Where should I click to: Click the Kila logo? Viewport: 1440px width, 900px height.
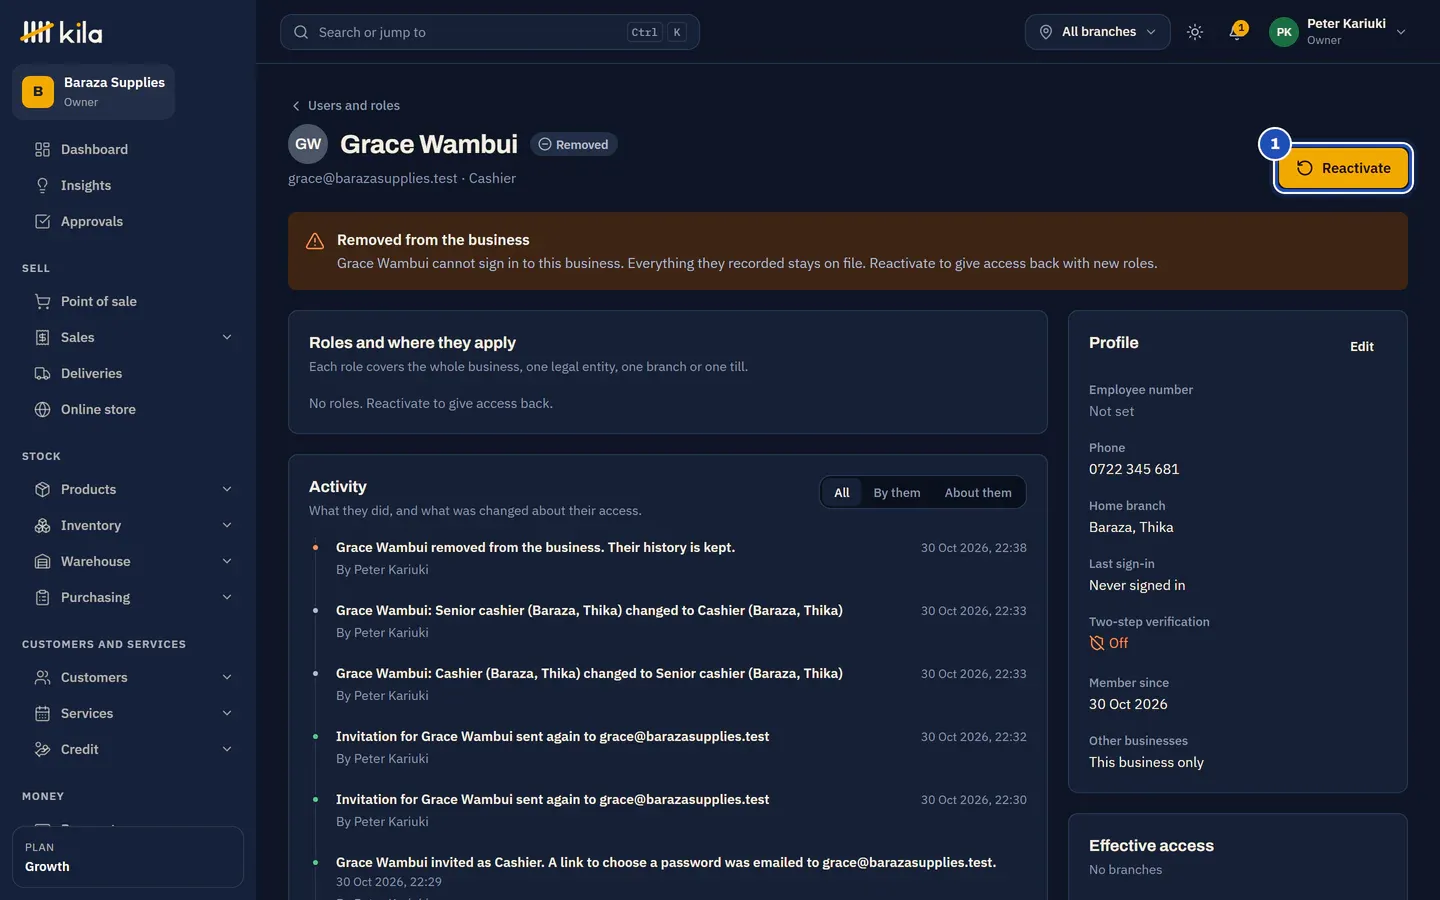tap(61, 32)
